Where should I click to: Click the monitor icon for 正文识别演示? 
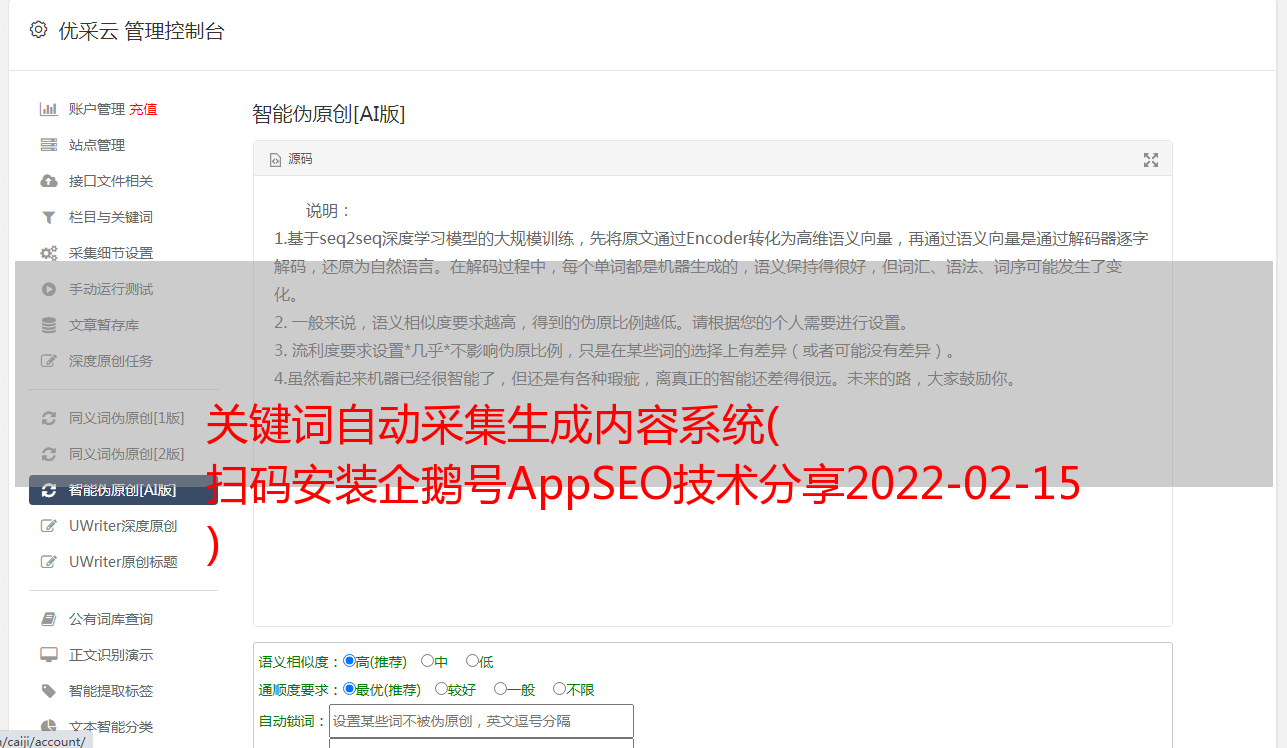[48, 655]
